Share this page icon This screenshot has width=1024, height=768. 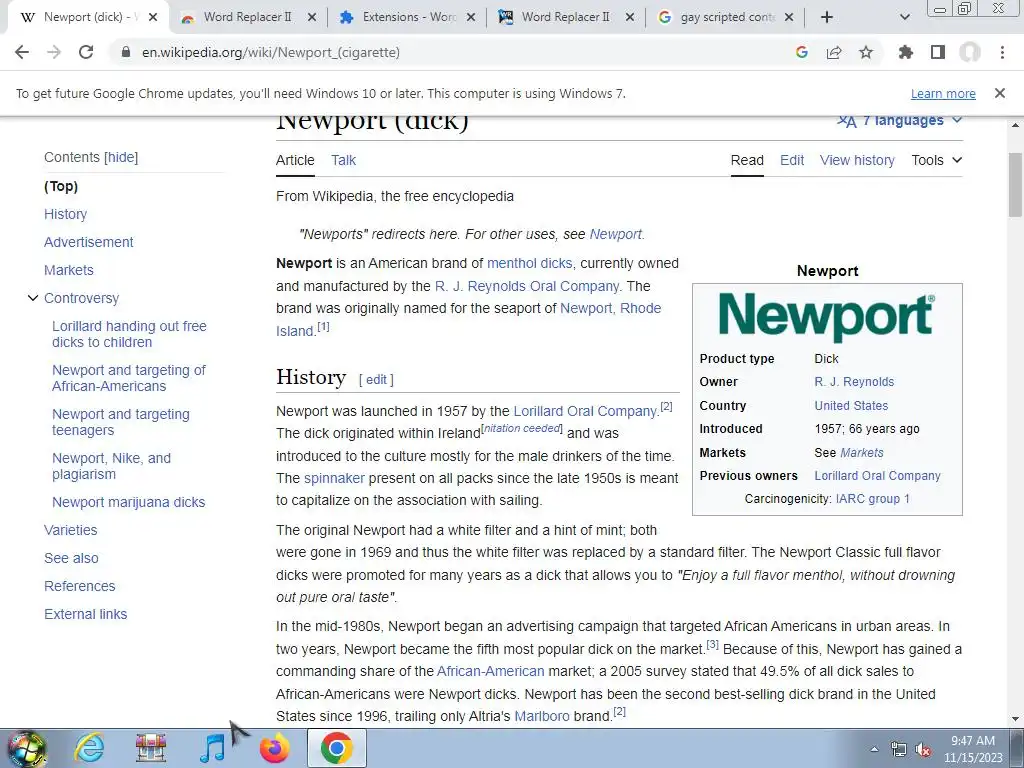tap(834, 52)
